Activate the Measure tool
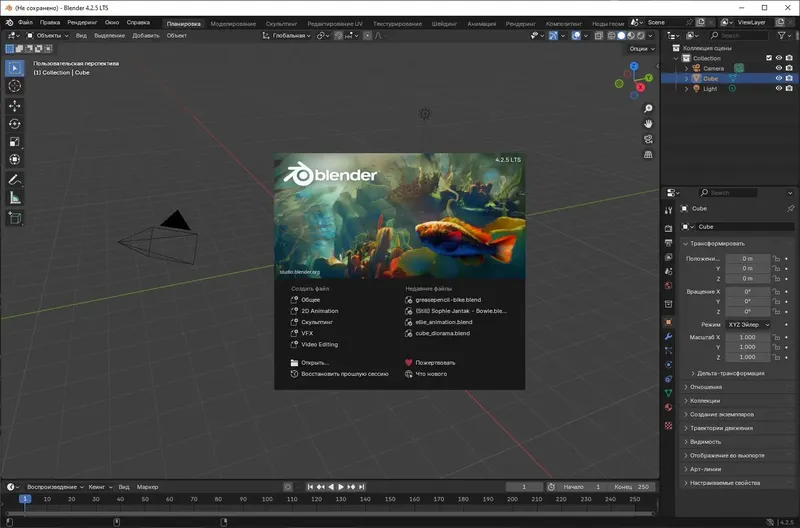The image size is (800, 528). pyautogui.click(x=15, y=198)
